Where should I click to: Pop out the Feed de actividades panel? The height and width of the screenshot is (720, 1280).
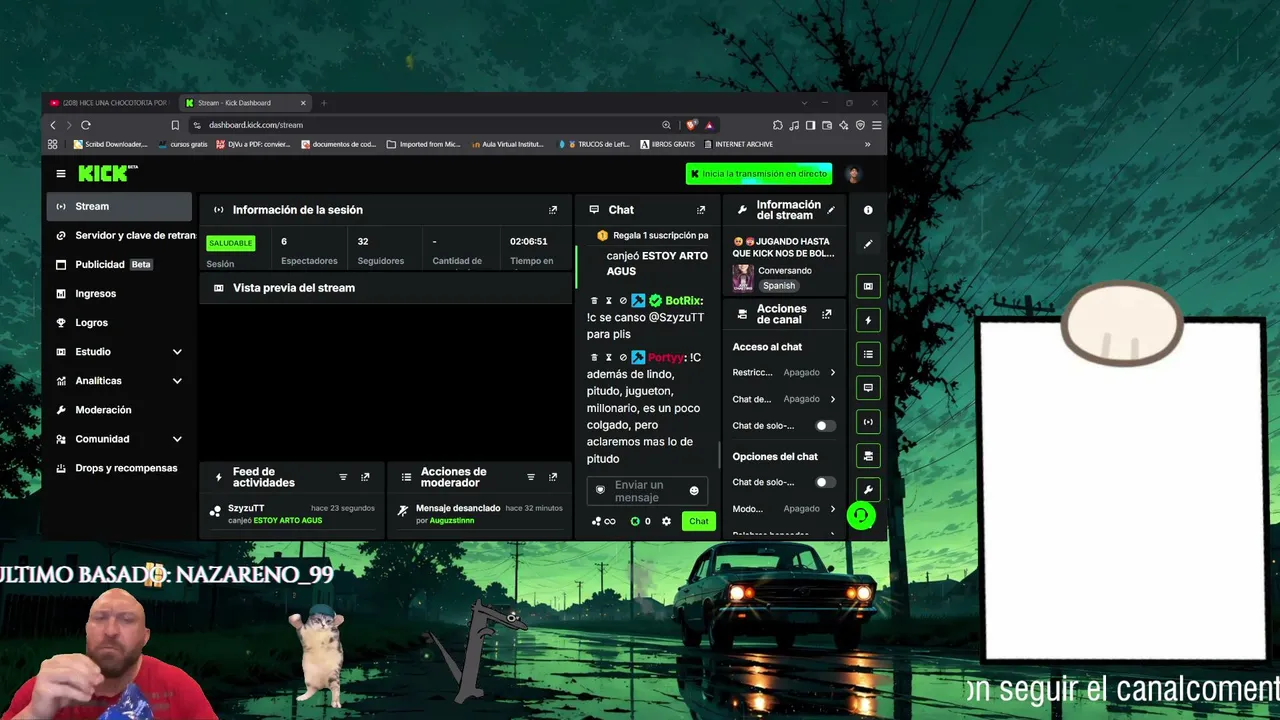pos(365,477)
